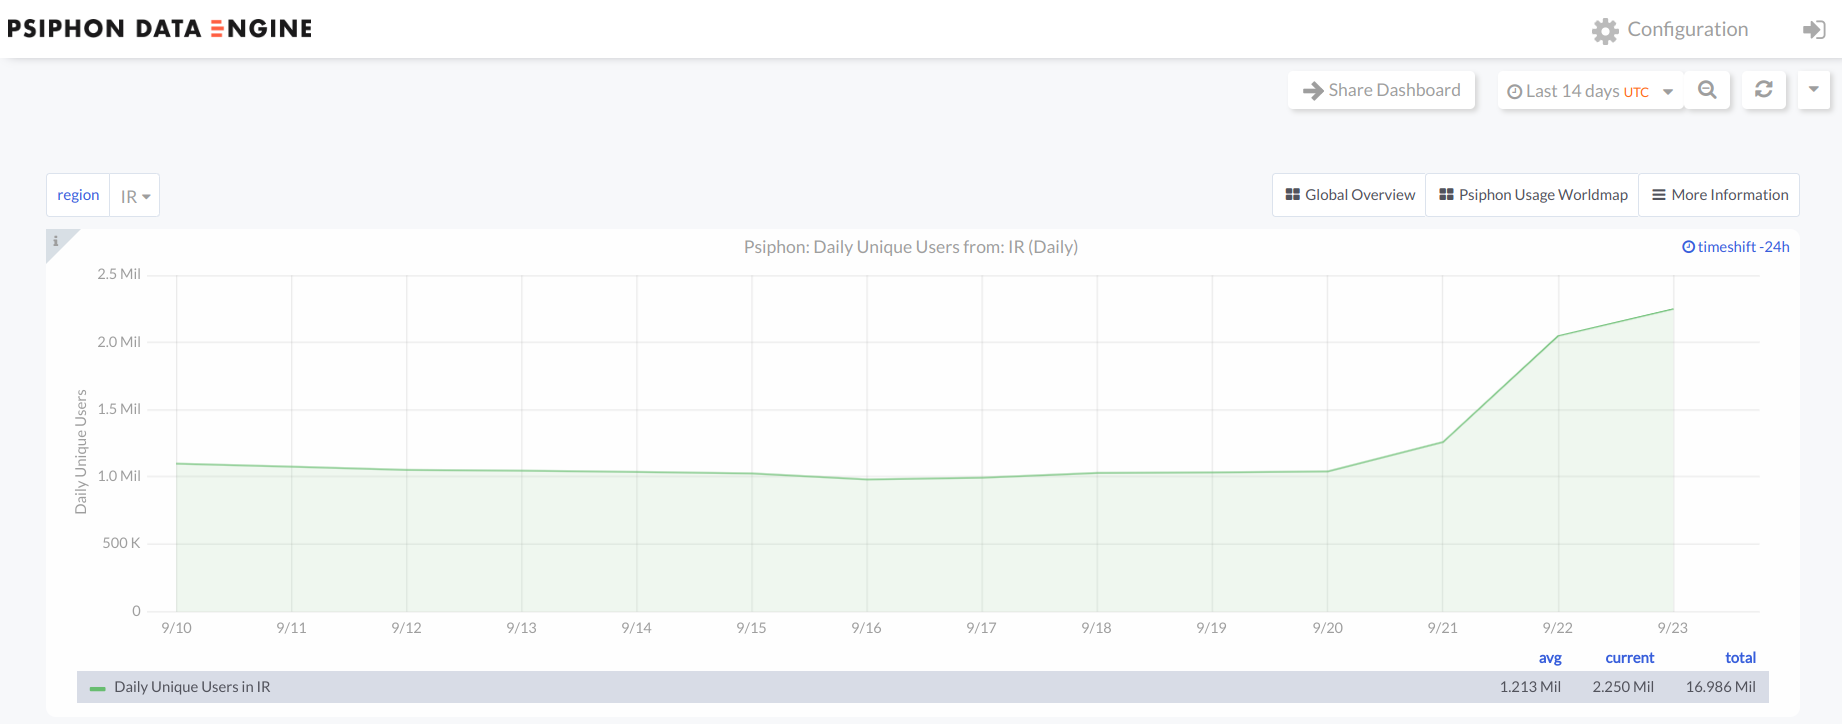The image size is (1842, 724).
Task: Click the panel title Psiphon: Daily Unique Users
Action: pyautogui.click(x=910, y=247)
